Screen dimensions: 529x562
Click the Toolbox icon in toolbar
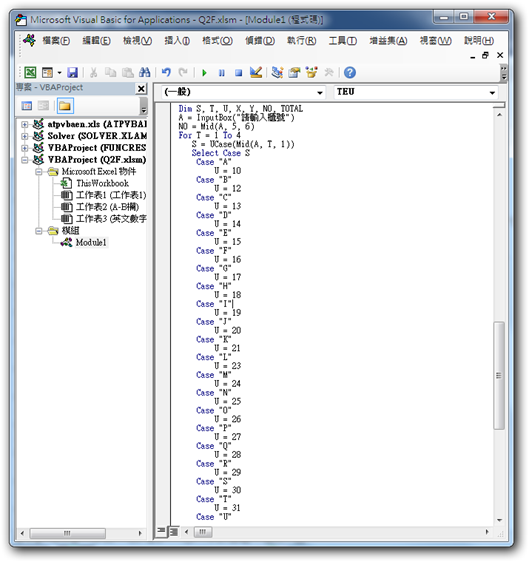[329, 73]
